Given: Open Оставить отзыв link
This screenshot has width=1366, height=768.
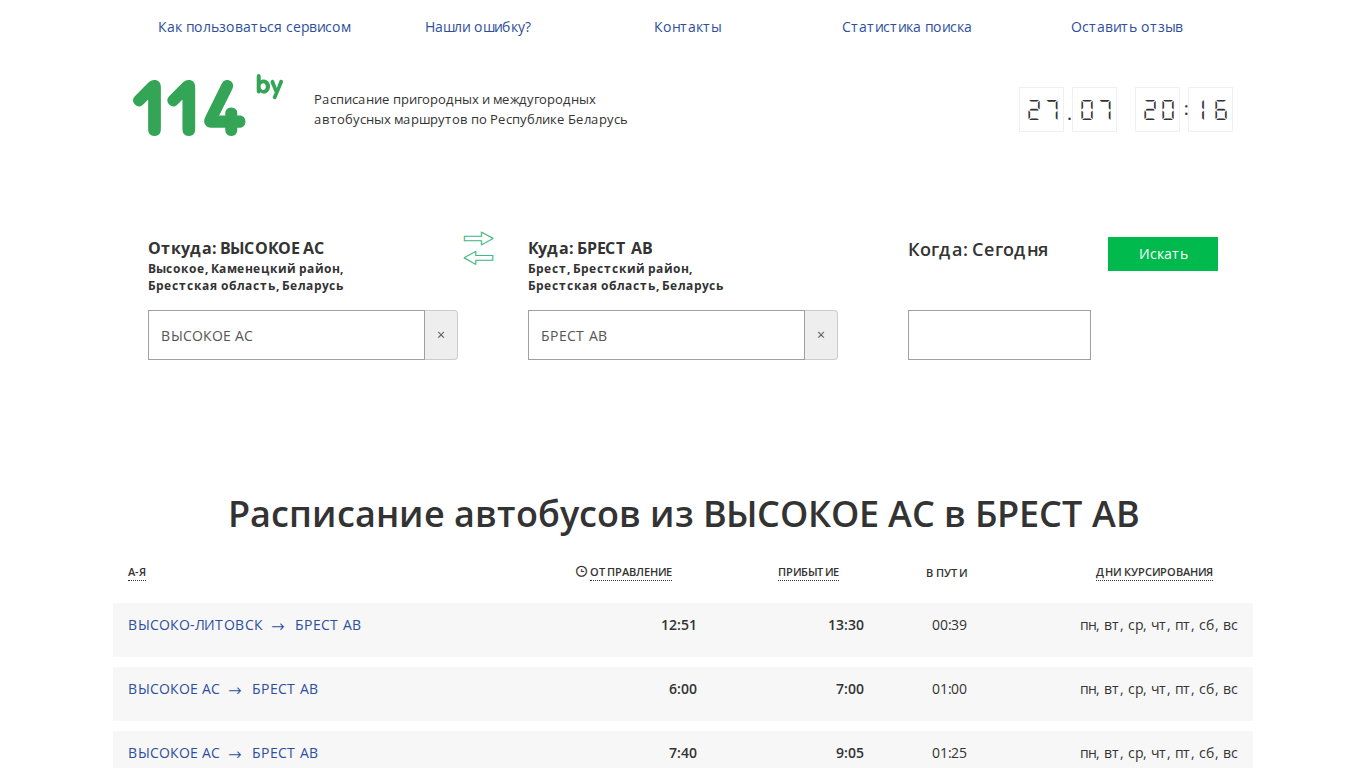Looking at the screenshot, I should pos(1127,27).
